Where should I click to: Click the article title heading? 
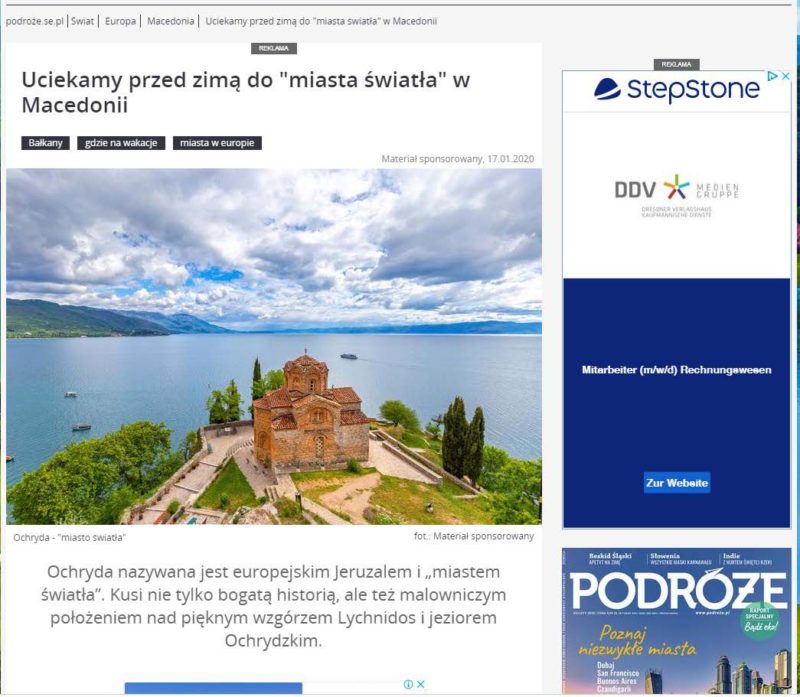(x=245, y=92)
